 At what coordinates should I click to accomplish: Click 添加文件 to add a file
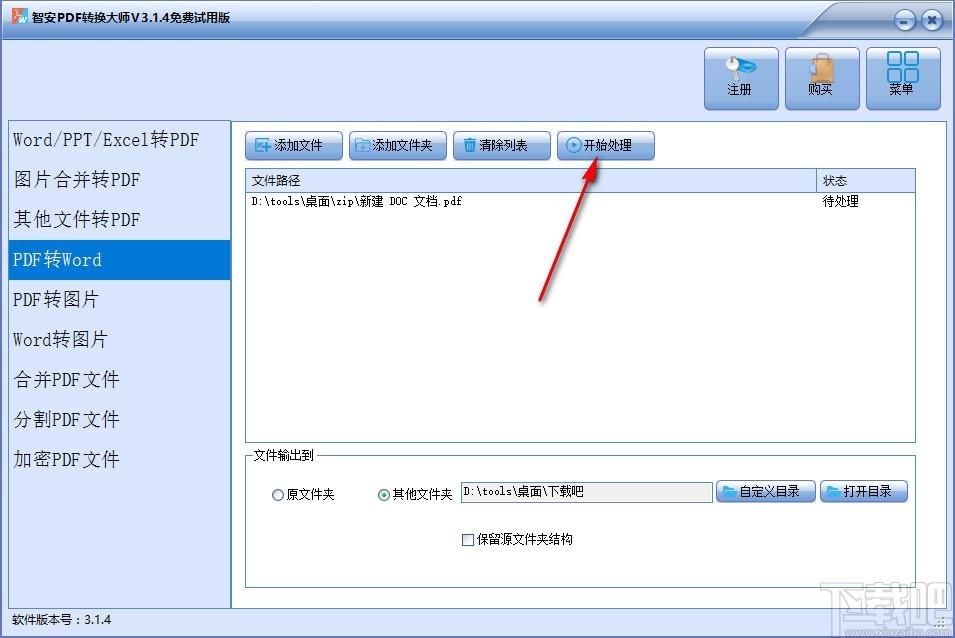pyautogui.click(x=294, y=145)
